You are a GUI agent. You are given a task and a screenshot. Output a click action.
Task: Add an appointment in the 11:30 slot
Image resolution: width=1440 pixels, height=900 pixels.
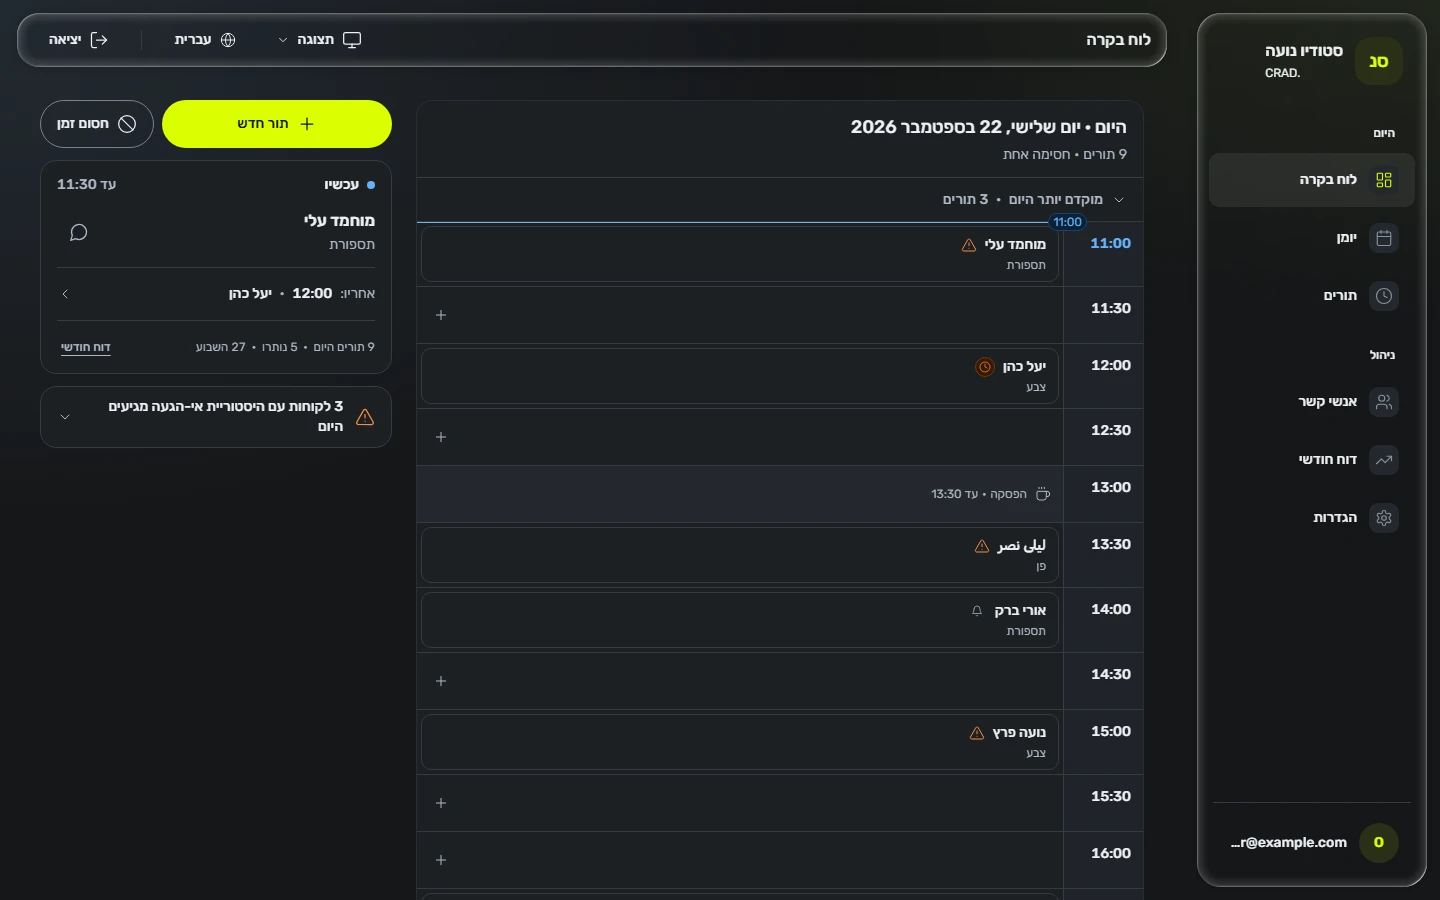pos(441,315)
